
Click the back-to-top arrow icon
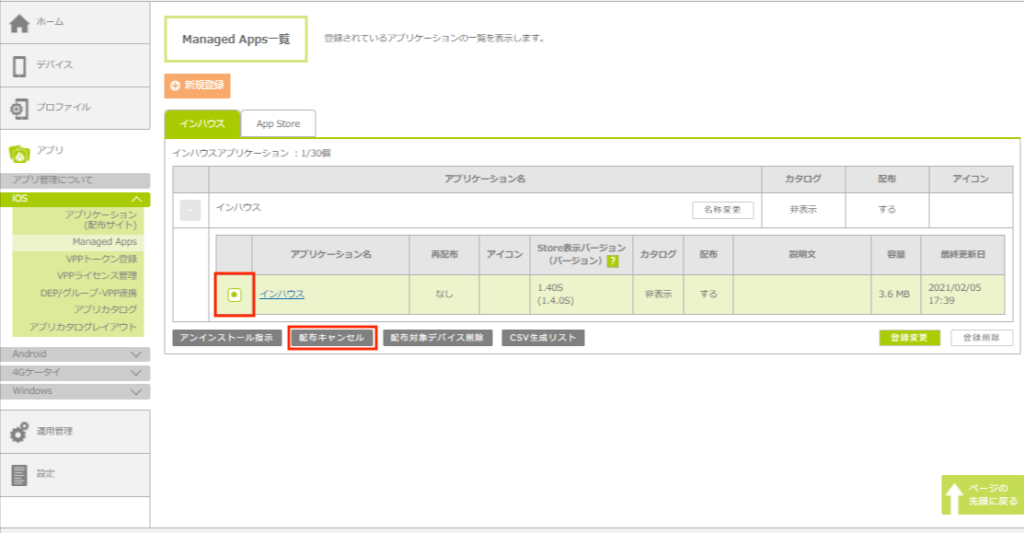[954, 496]
